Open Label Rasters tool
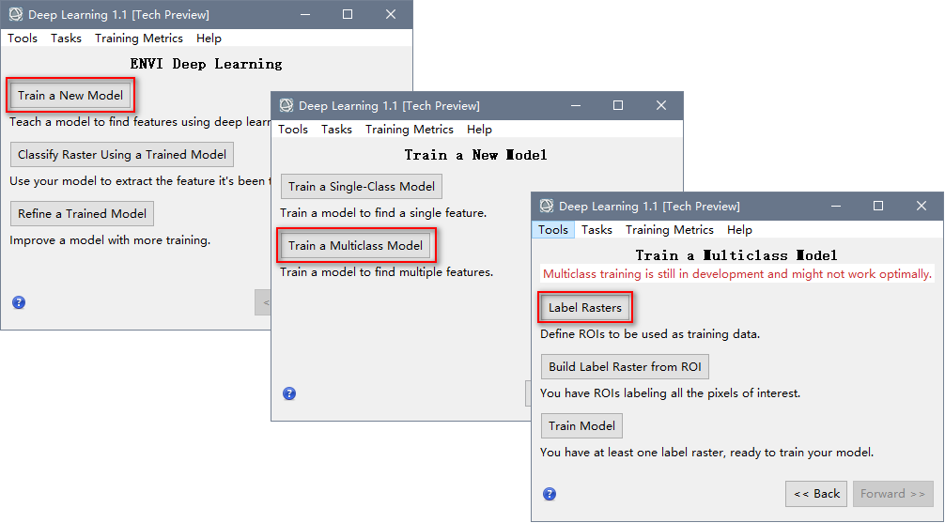 585,307
